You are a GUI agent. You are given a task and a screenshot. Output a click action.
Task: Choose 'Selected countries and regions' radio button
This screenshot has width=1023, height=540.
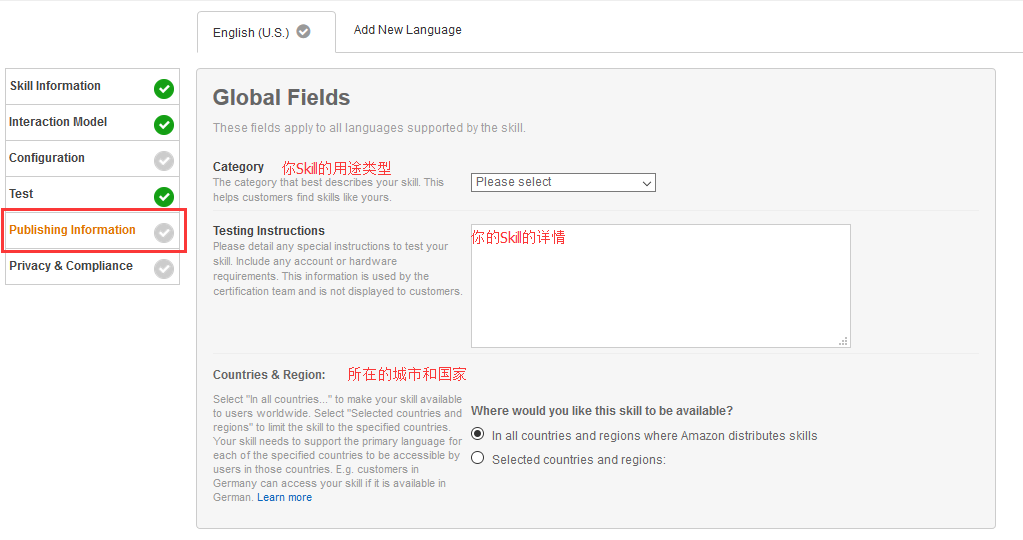click(478, 459)
